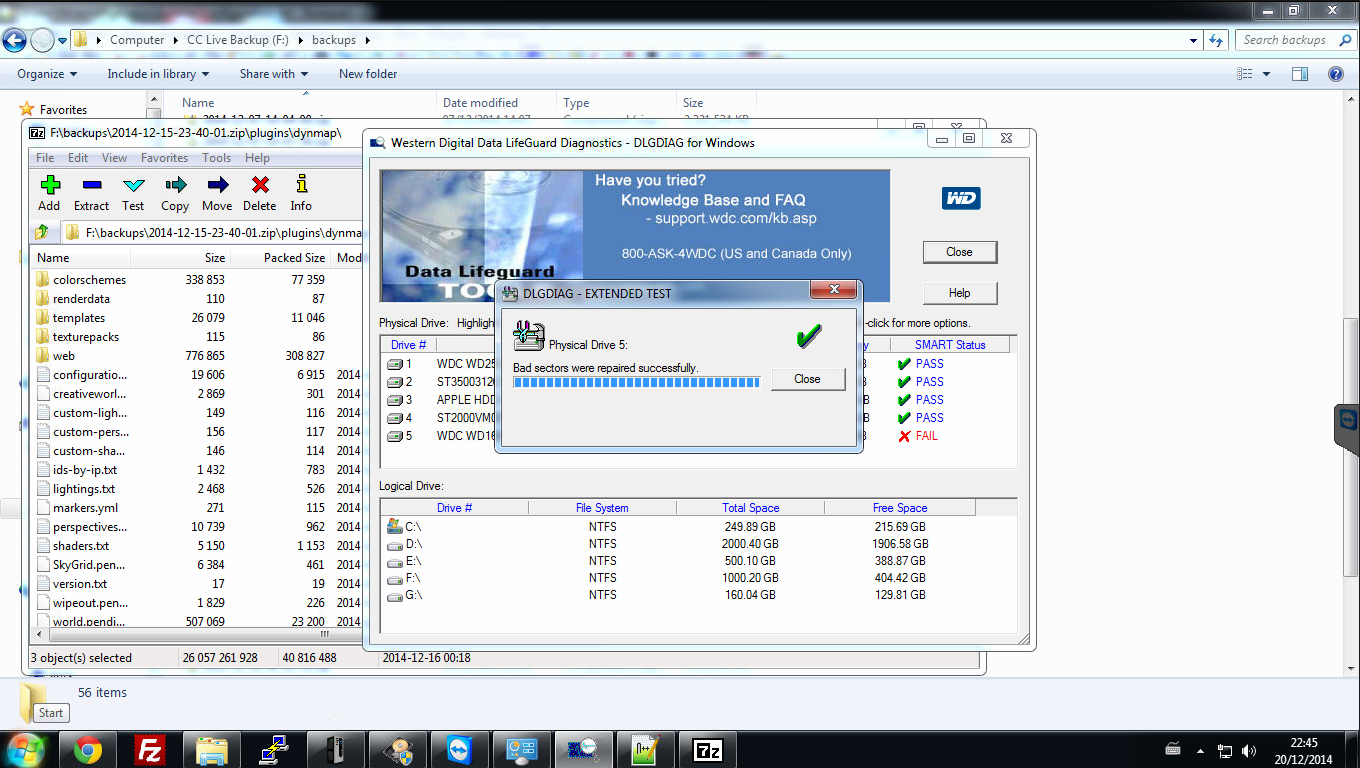Open the File menu in 7-Zip
Viewport: 1360px width, 768px height.
tap(45, 158)
